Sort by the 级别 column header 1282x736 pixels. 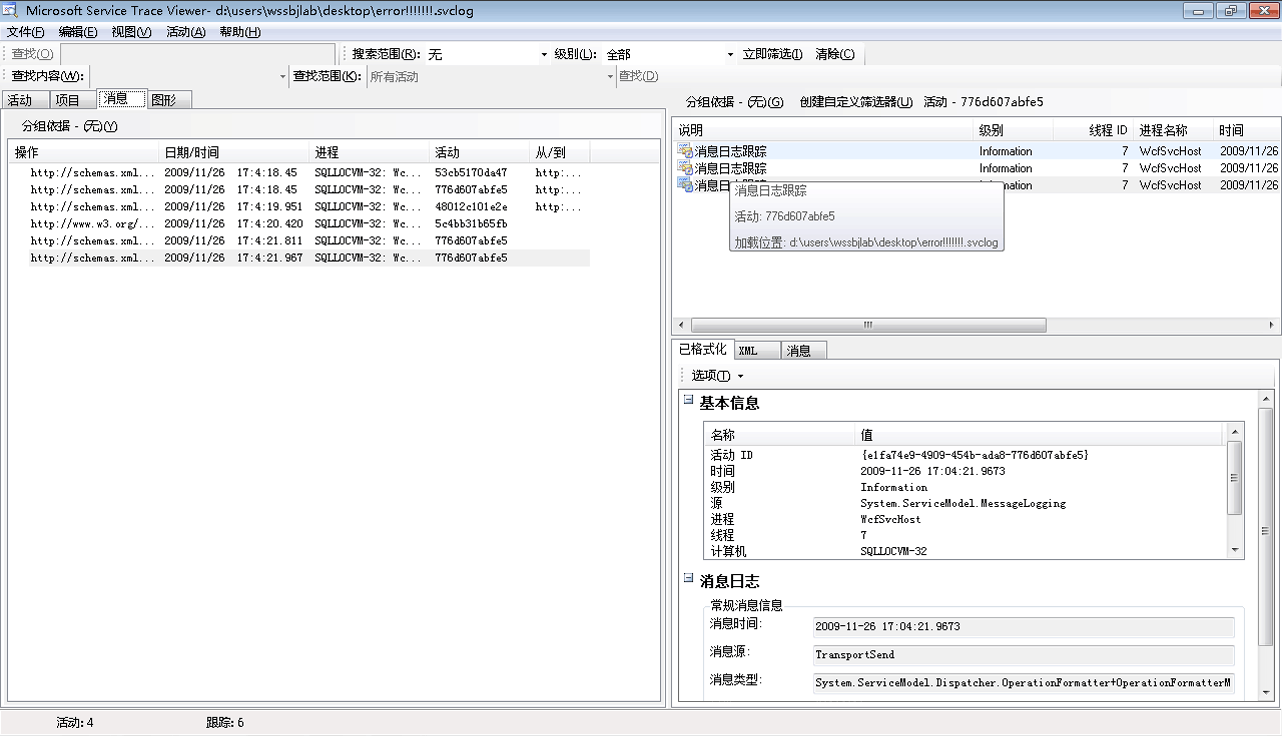coord(1014,130)
